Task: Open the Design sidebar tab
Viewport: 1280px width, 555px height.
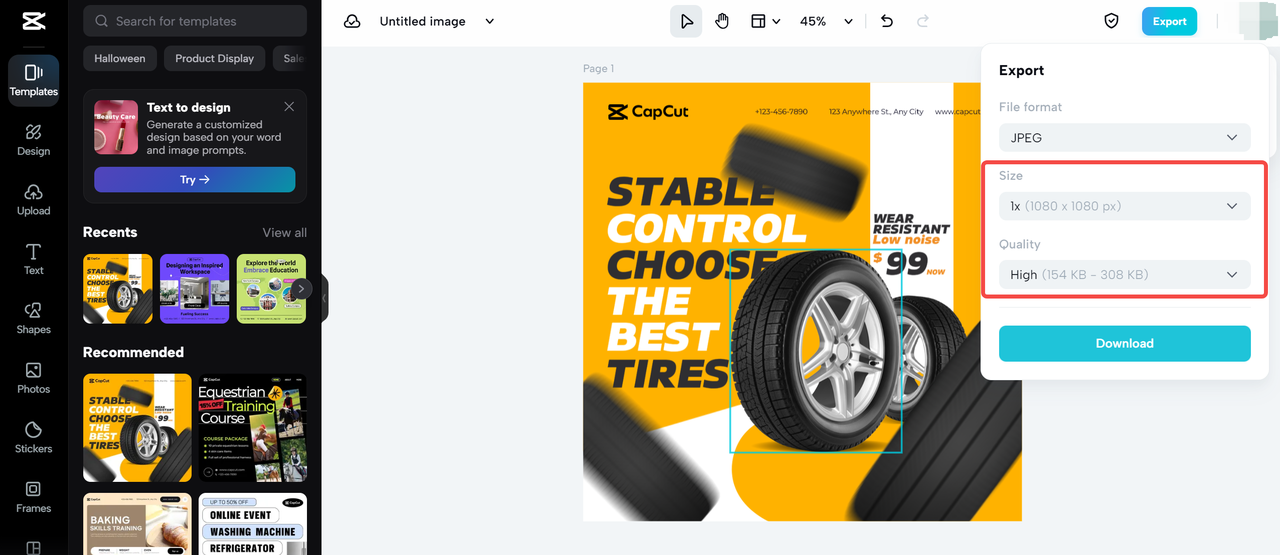Action: [33, 140]
